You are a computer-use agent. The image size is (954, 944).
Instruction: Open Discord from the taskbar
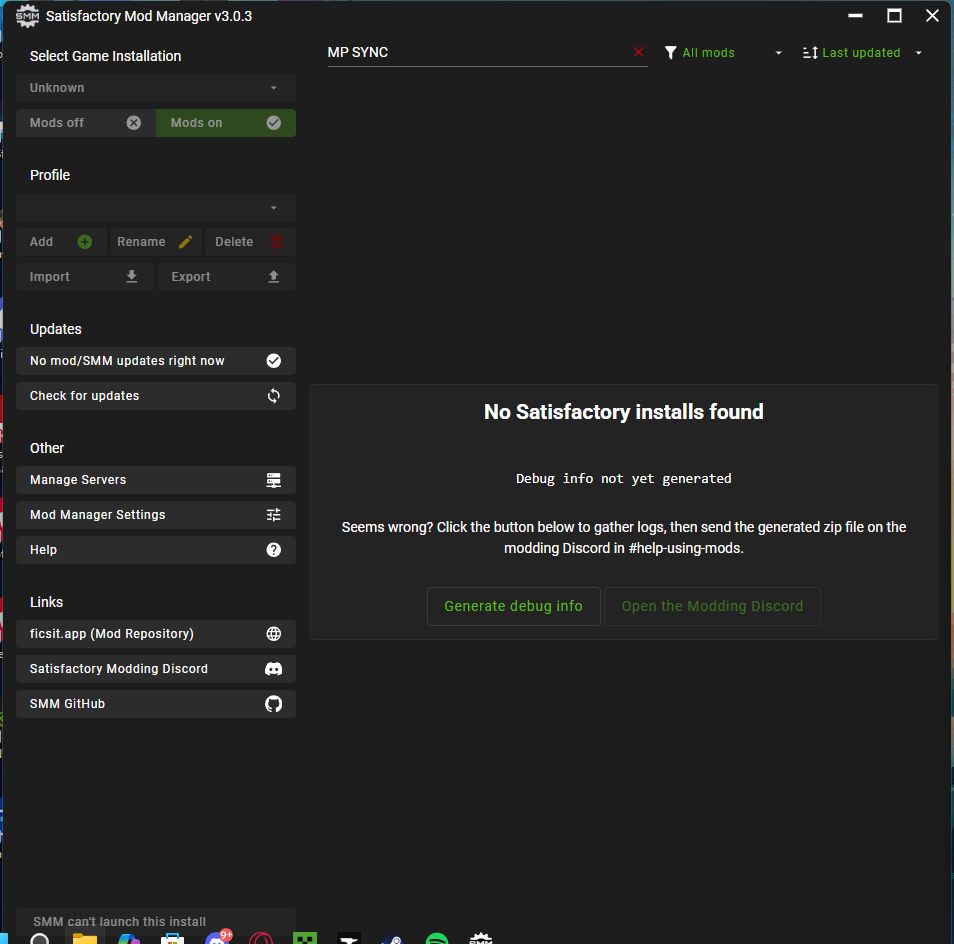tap(218, 939)
